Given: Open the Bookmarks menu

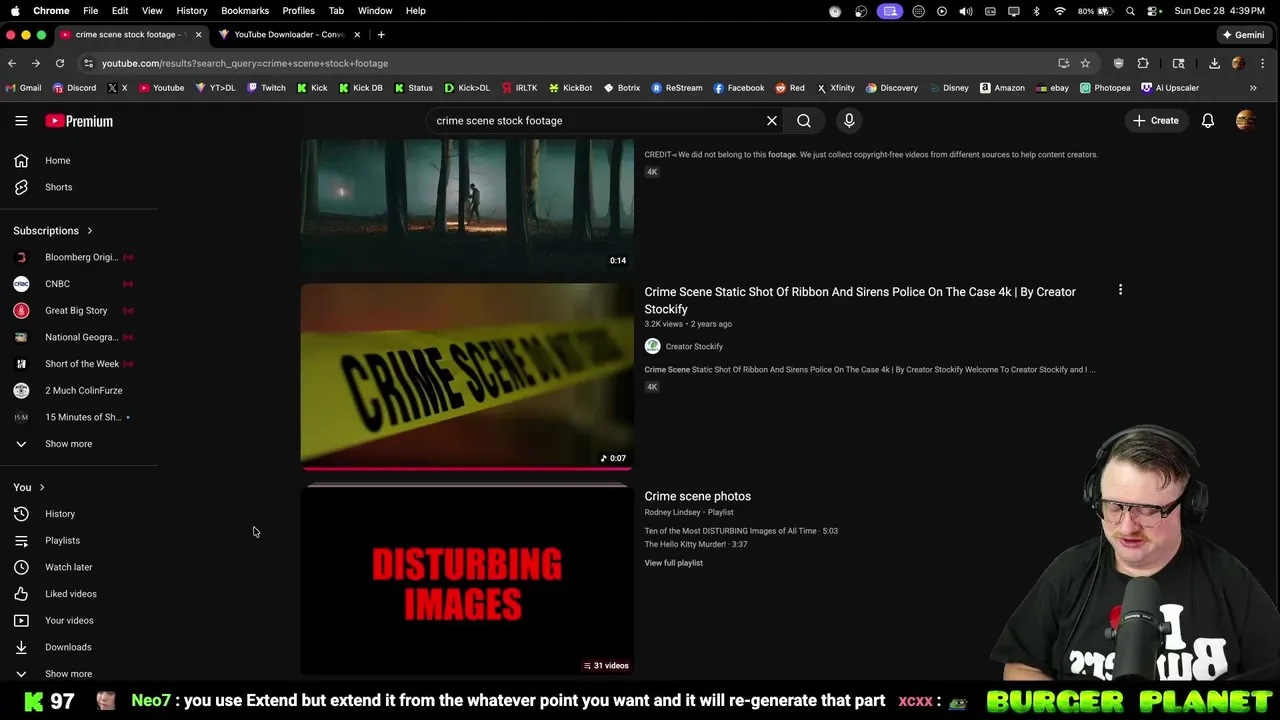Looking at the screenshot, I should 245,11.
